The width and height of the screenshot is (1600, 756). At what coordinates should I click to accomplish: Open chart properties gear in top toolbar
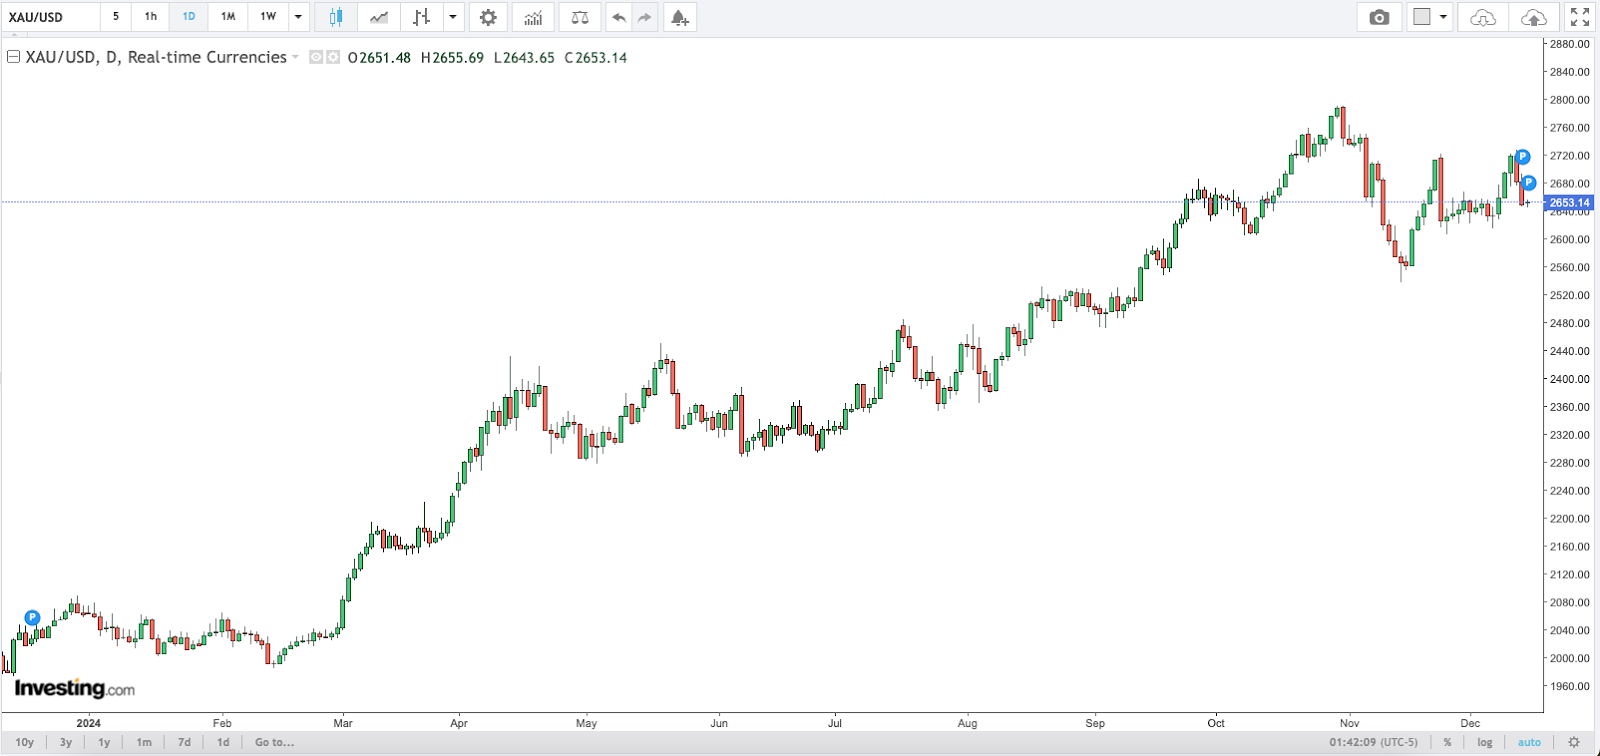pos(488,17)
